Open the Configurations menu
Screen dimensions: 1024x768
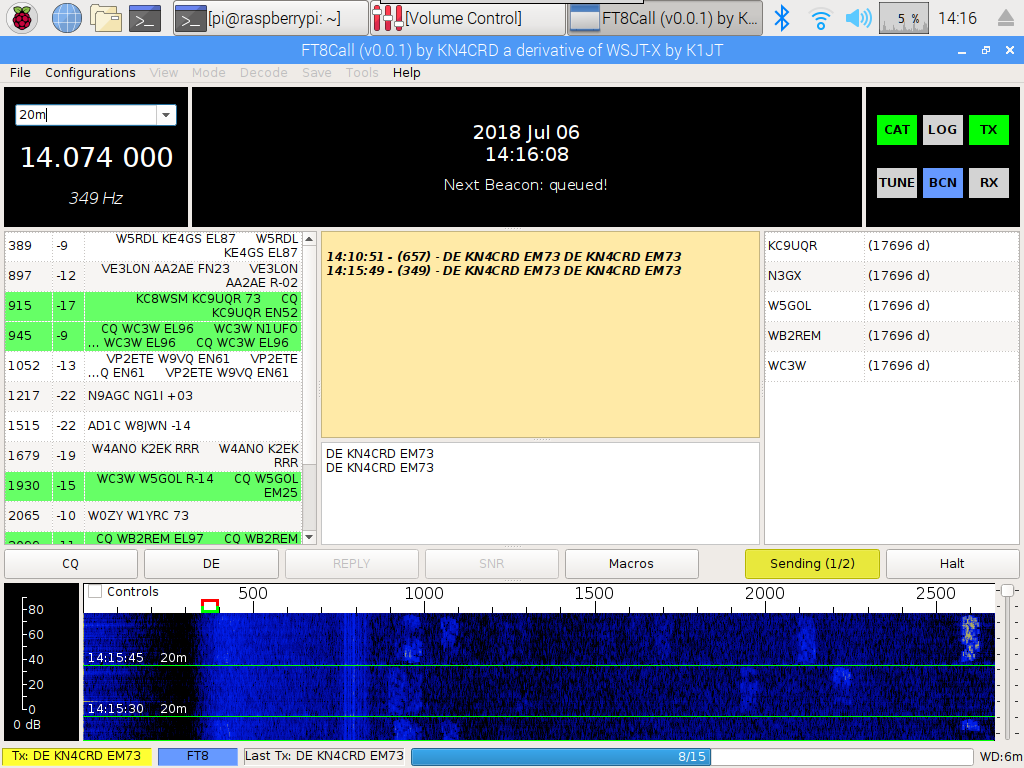(x=90, y=72)
